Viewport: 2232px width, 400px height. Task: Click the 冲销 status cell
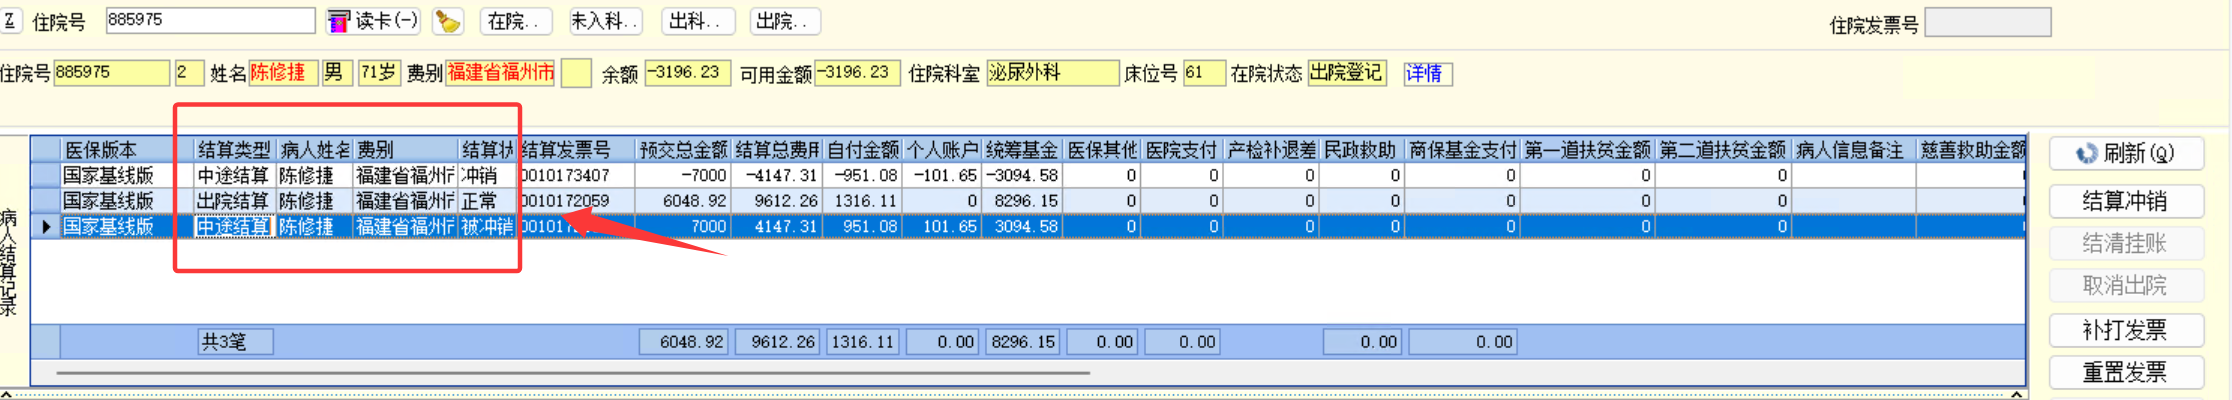(487, 175)
